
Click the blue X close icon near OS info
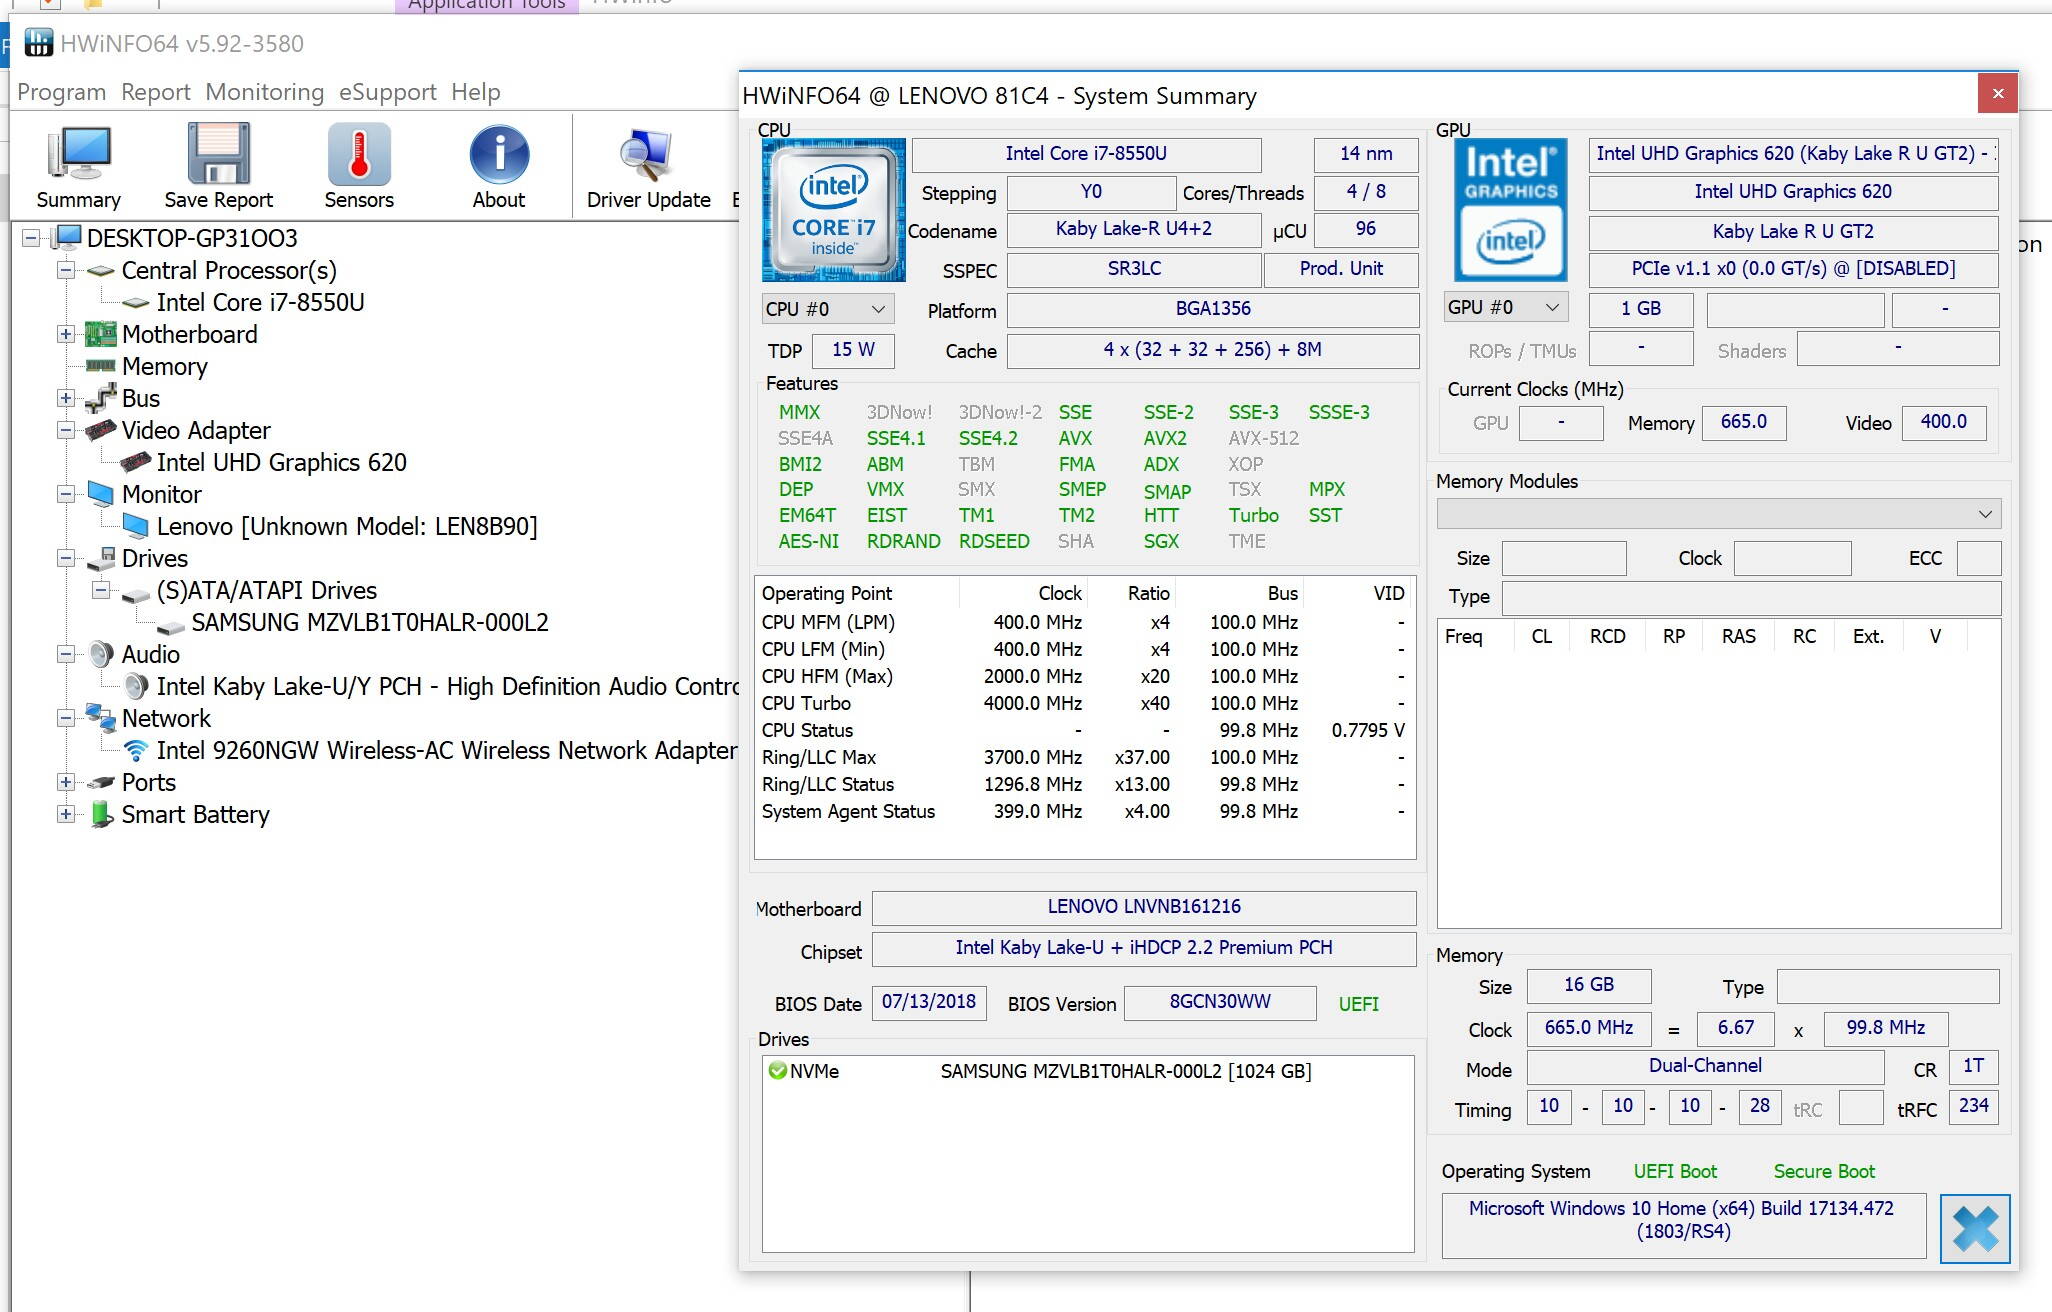point(1974,1228)
